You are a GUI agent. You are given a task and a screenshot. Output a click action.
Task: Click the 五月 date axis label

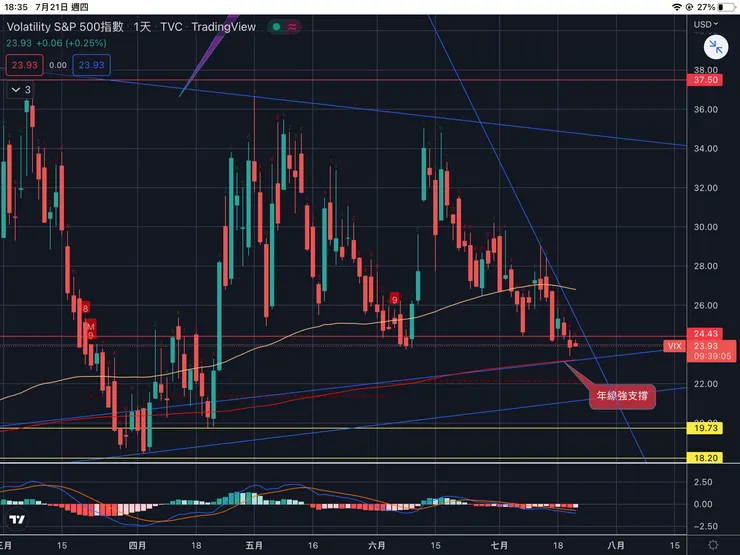click(254, 546)
